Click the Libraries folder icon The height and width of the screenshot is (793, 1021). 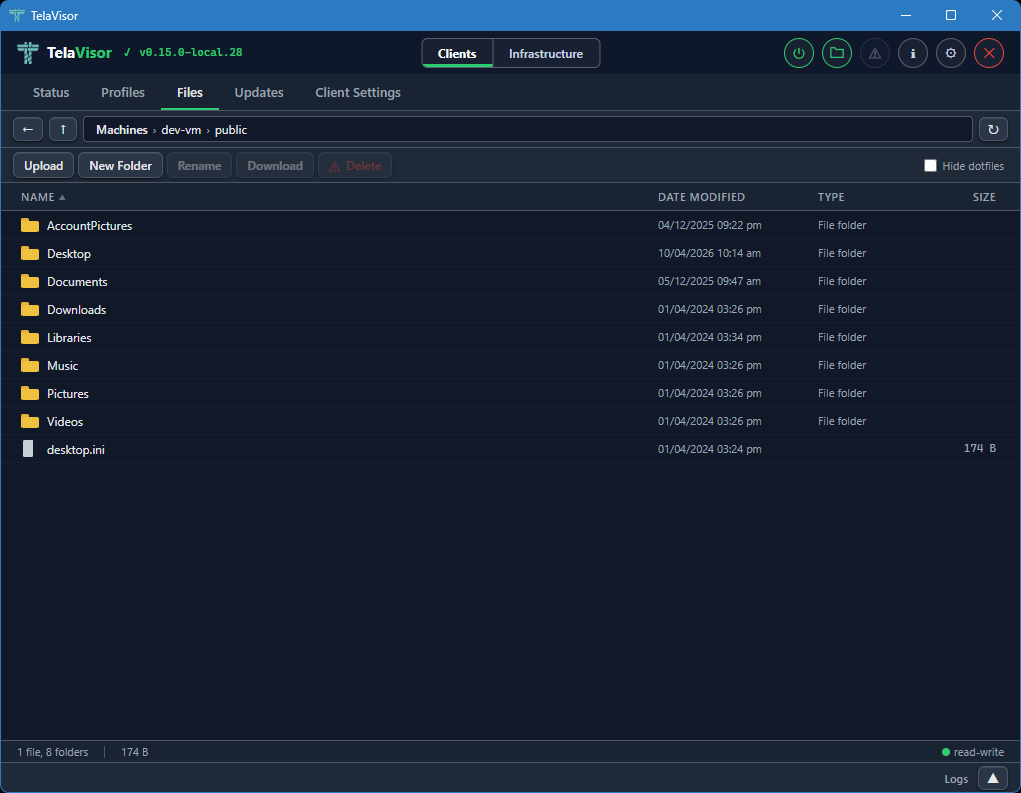click(x=30, y=337)
